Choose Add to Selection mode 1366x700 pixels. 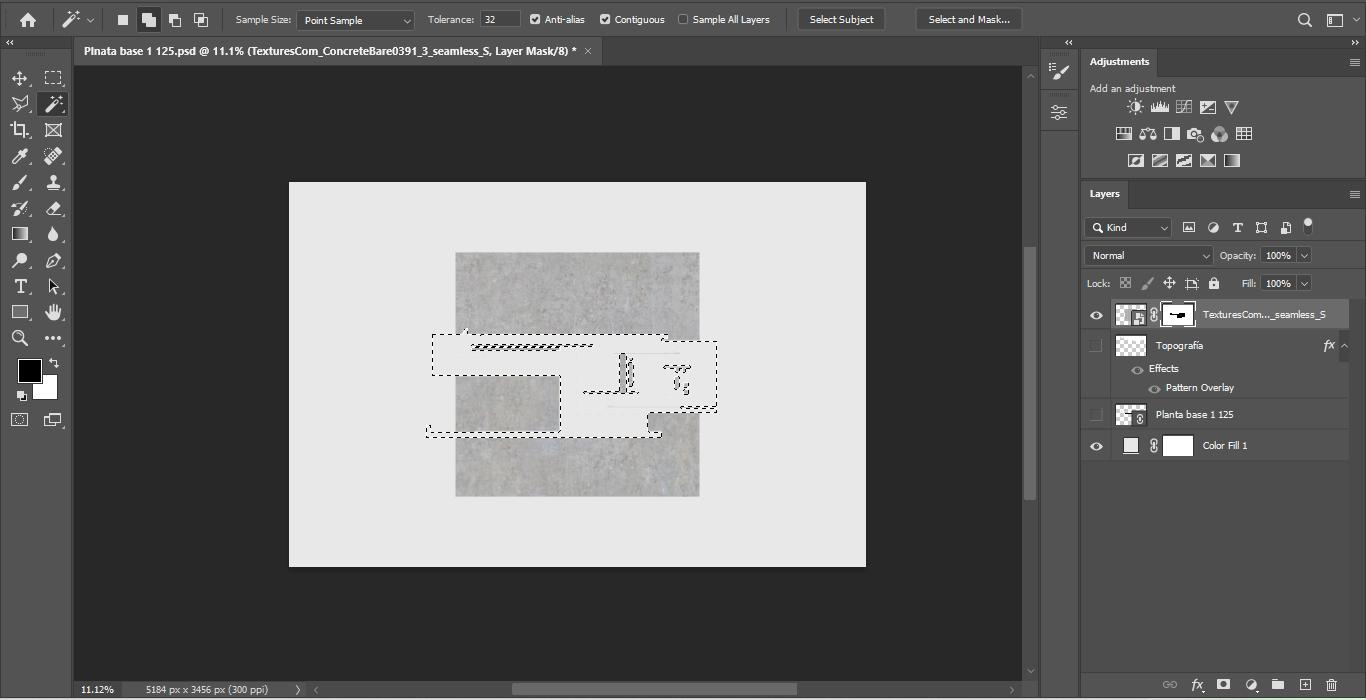coord(148,20)
